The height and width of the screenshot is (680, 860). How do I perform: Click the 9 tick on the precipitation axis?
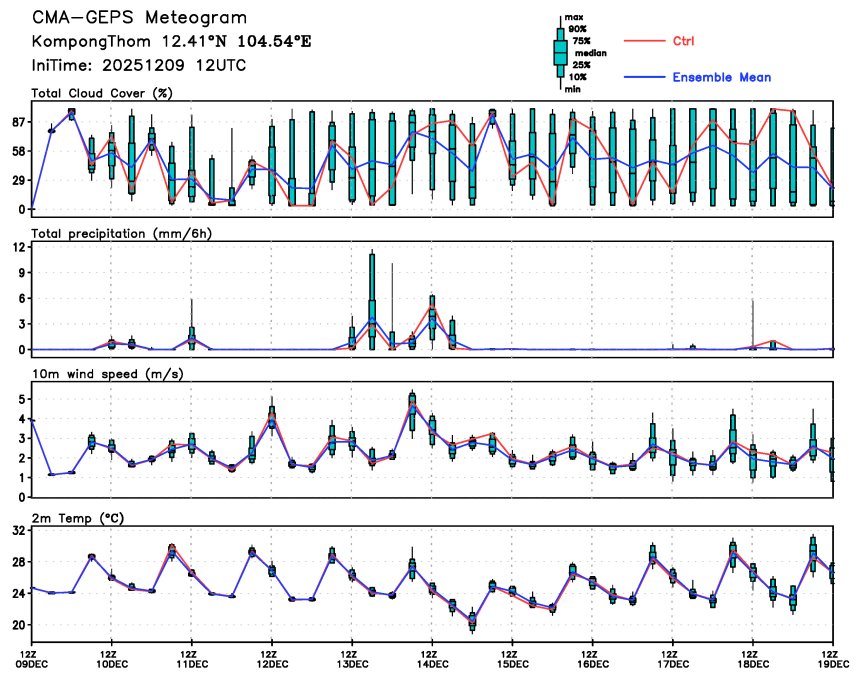click(x=22, y=273)
